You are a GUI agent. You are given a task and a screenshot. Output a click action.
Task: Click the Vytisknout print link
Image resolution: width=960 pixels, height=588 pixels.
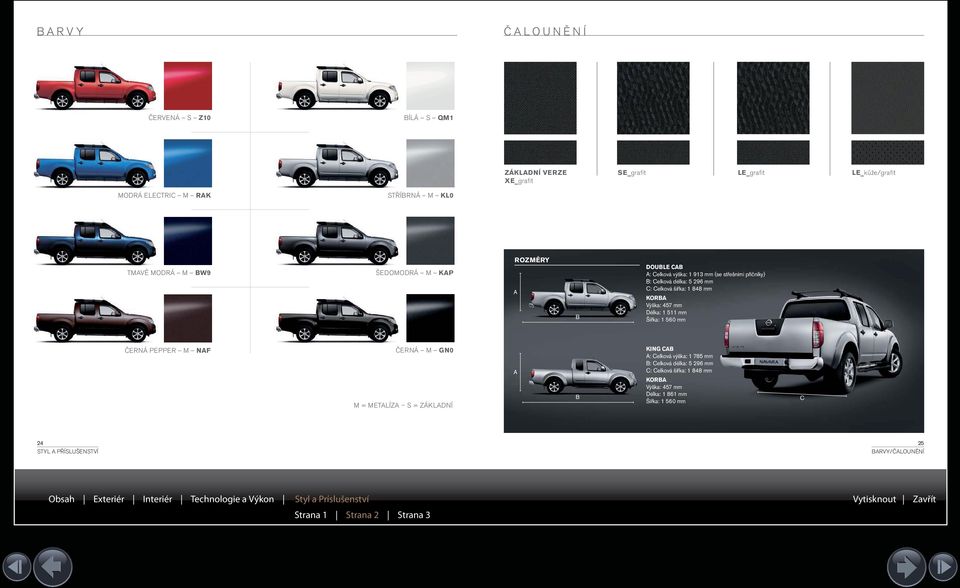pos(874,499)
